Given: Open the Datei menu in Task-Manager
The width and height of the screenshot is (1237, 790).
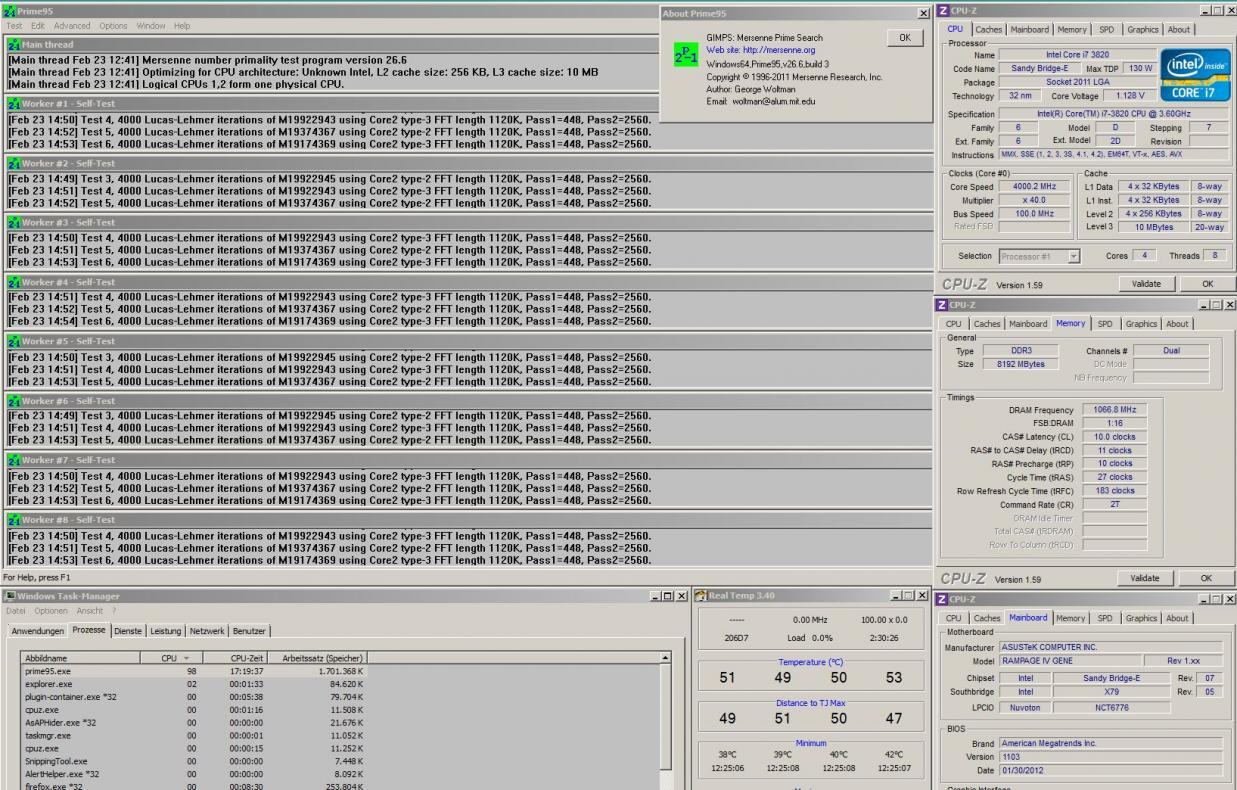Looking at the screenshot, I should click(16, 611).
